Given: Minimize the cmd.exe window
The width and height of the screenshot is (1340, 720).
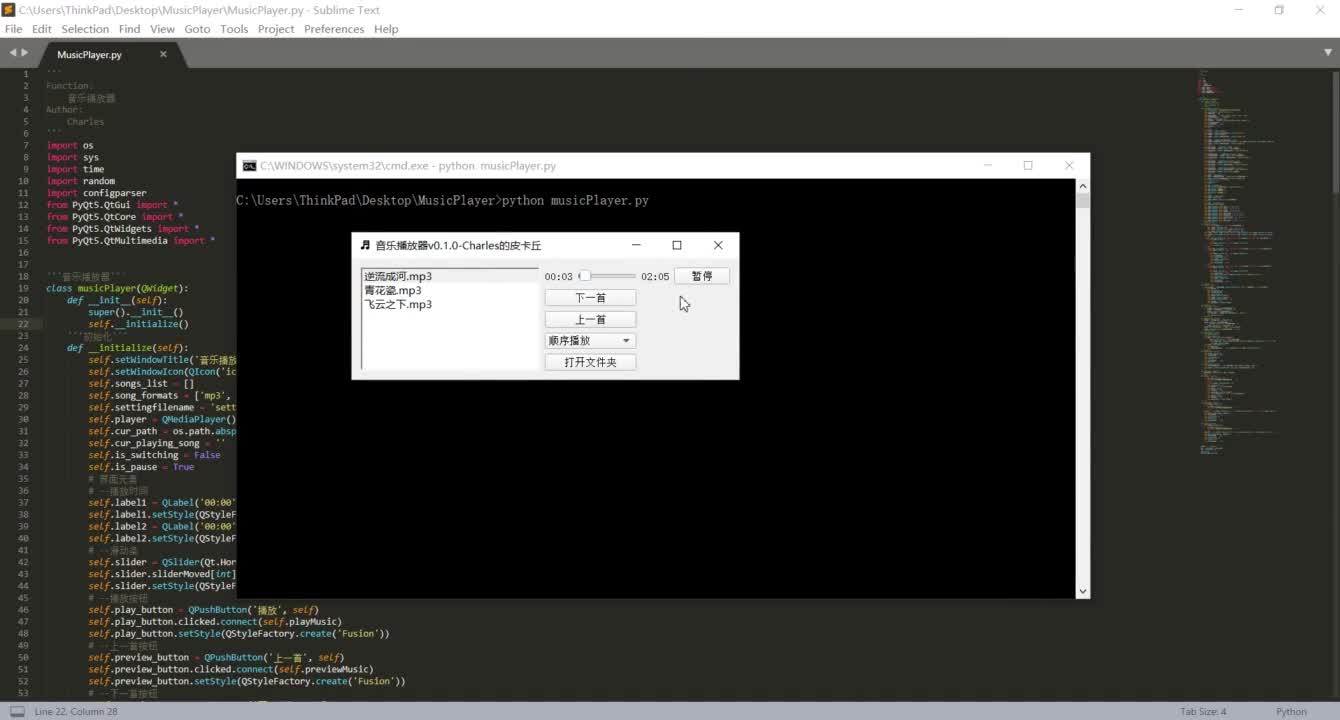Looking at the screenshot, I should pos(988,166).
